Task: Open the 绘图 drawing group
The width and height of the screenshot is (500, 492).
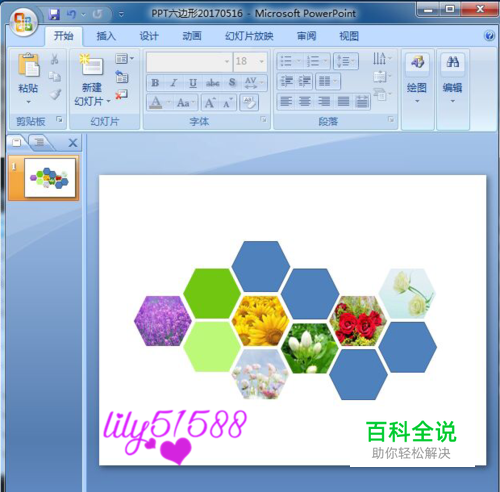Action: pos(417,78)
